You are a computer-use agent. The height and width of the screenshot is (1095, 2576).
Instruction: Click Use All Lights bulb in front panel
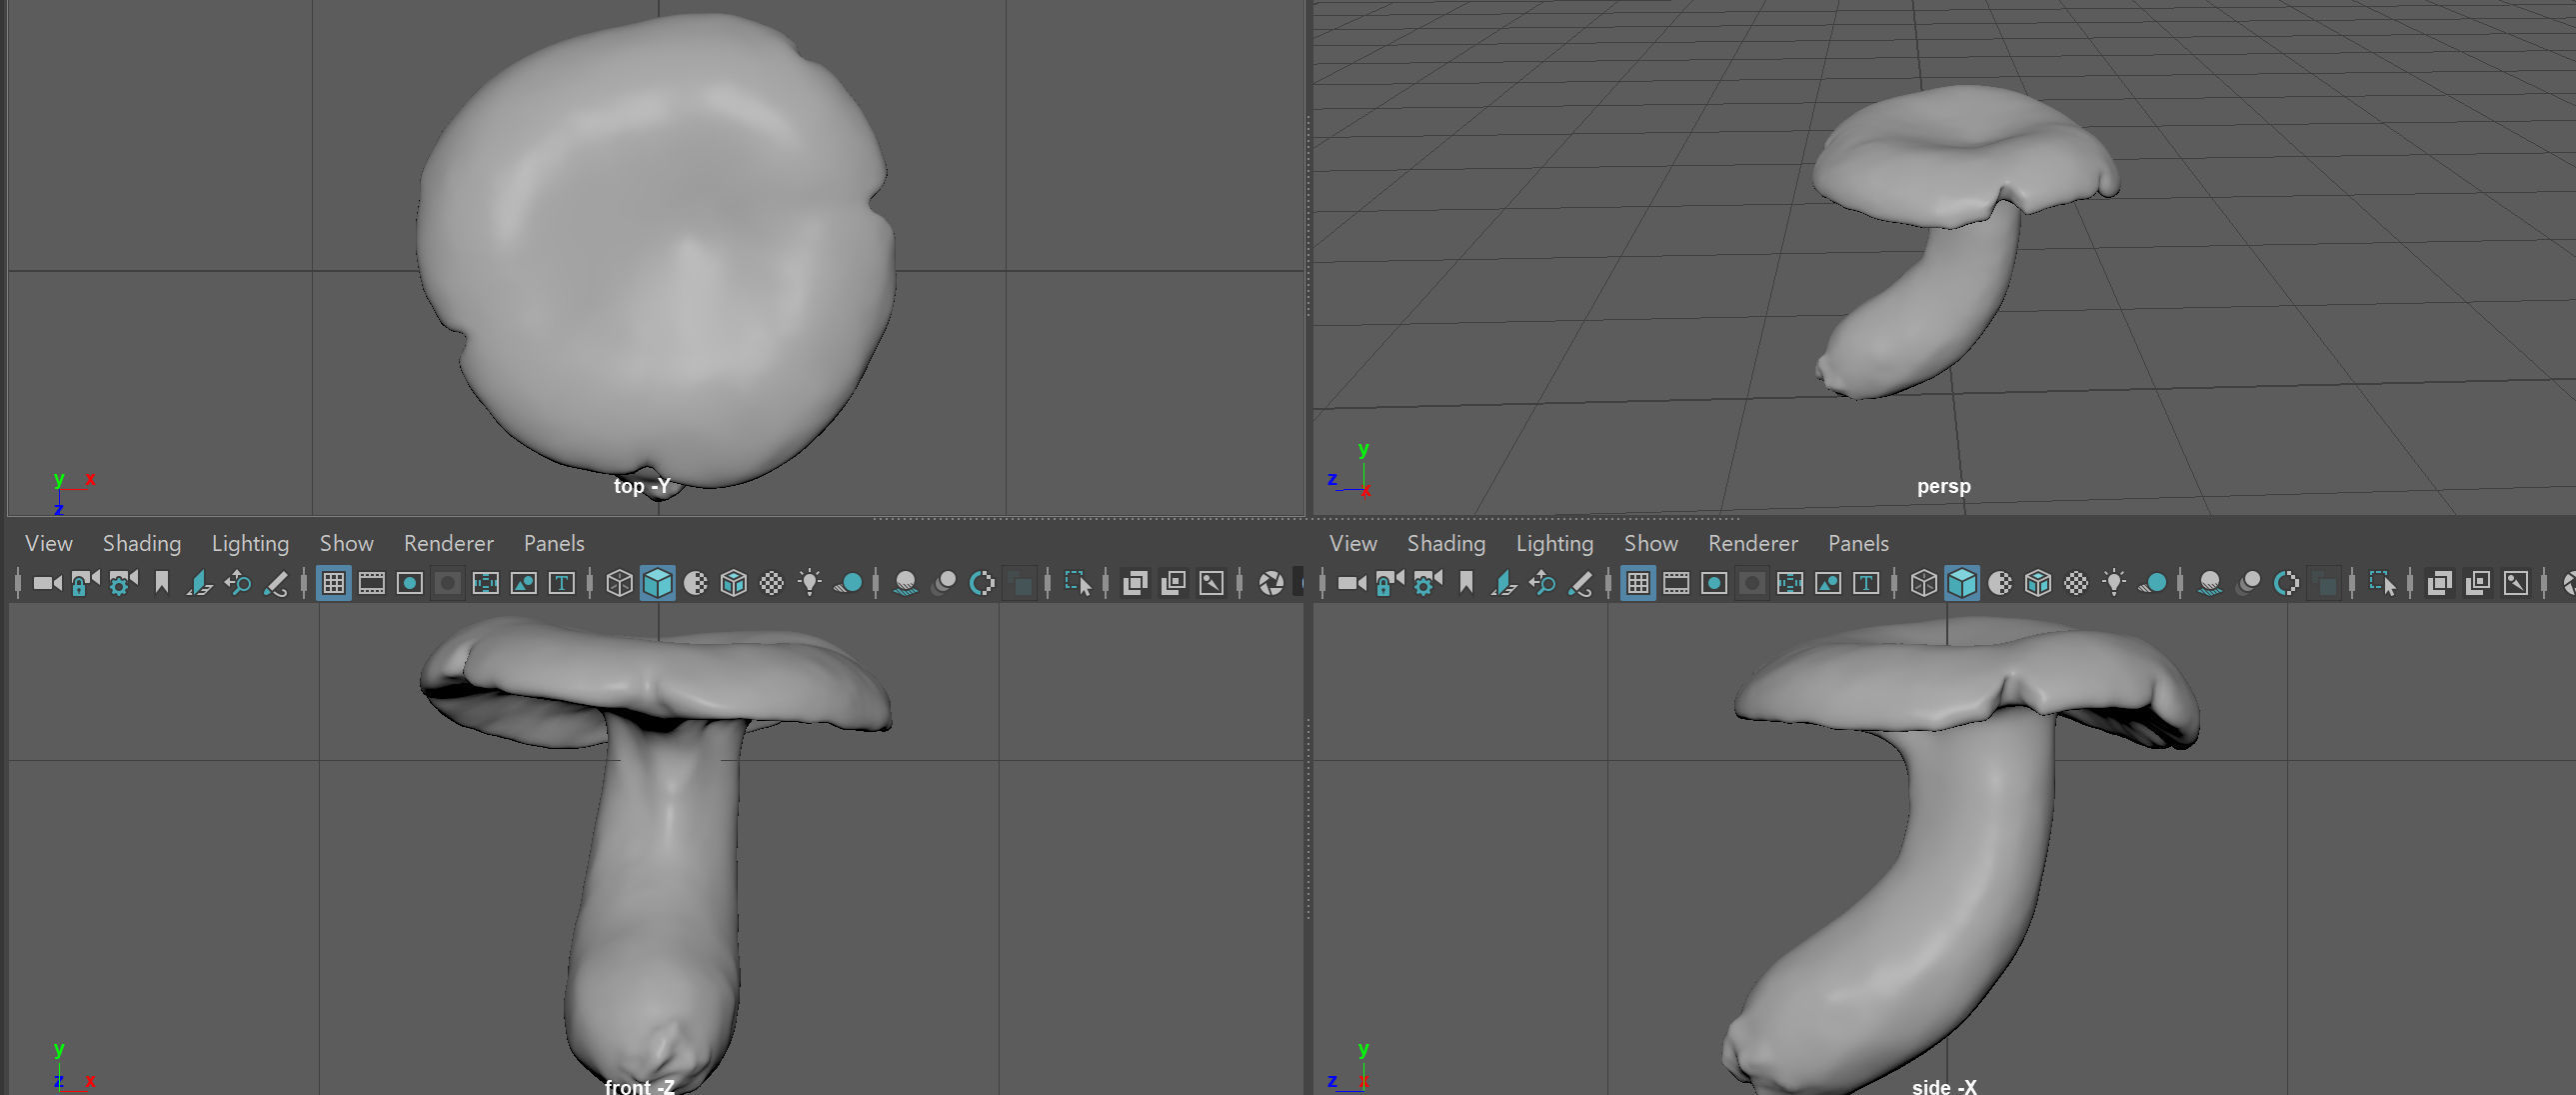tap(809, 583)
